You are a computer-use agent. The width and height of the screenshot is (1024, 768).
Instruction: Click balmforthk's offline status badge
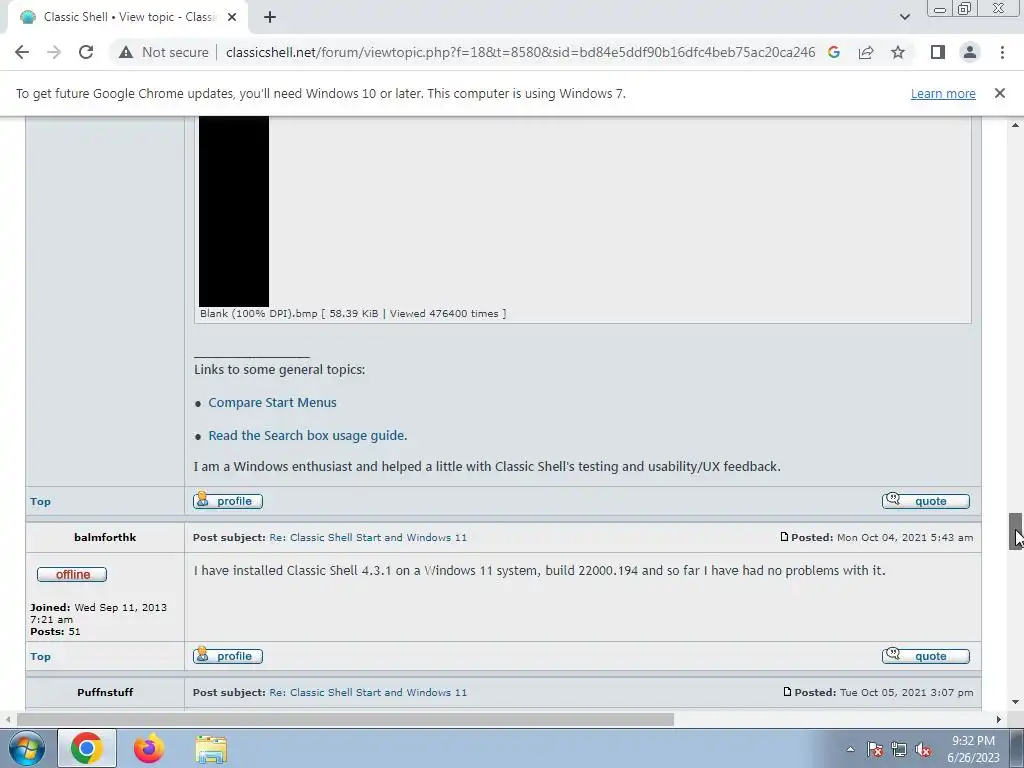click(x=72, y=575)
